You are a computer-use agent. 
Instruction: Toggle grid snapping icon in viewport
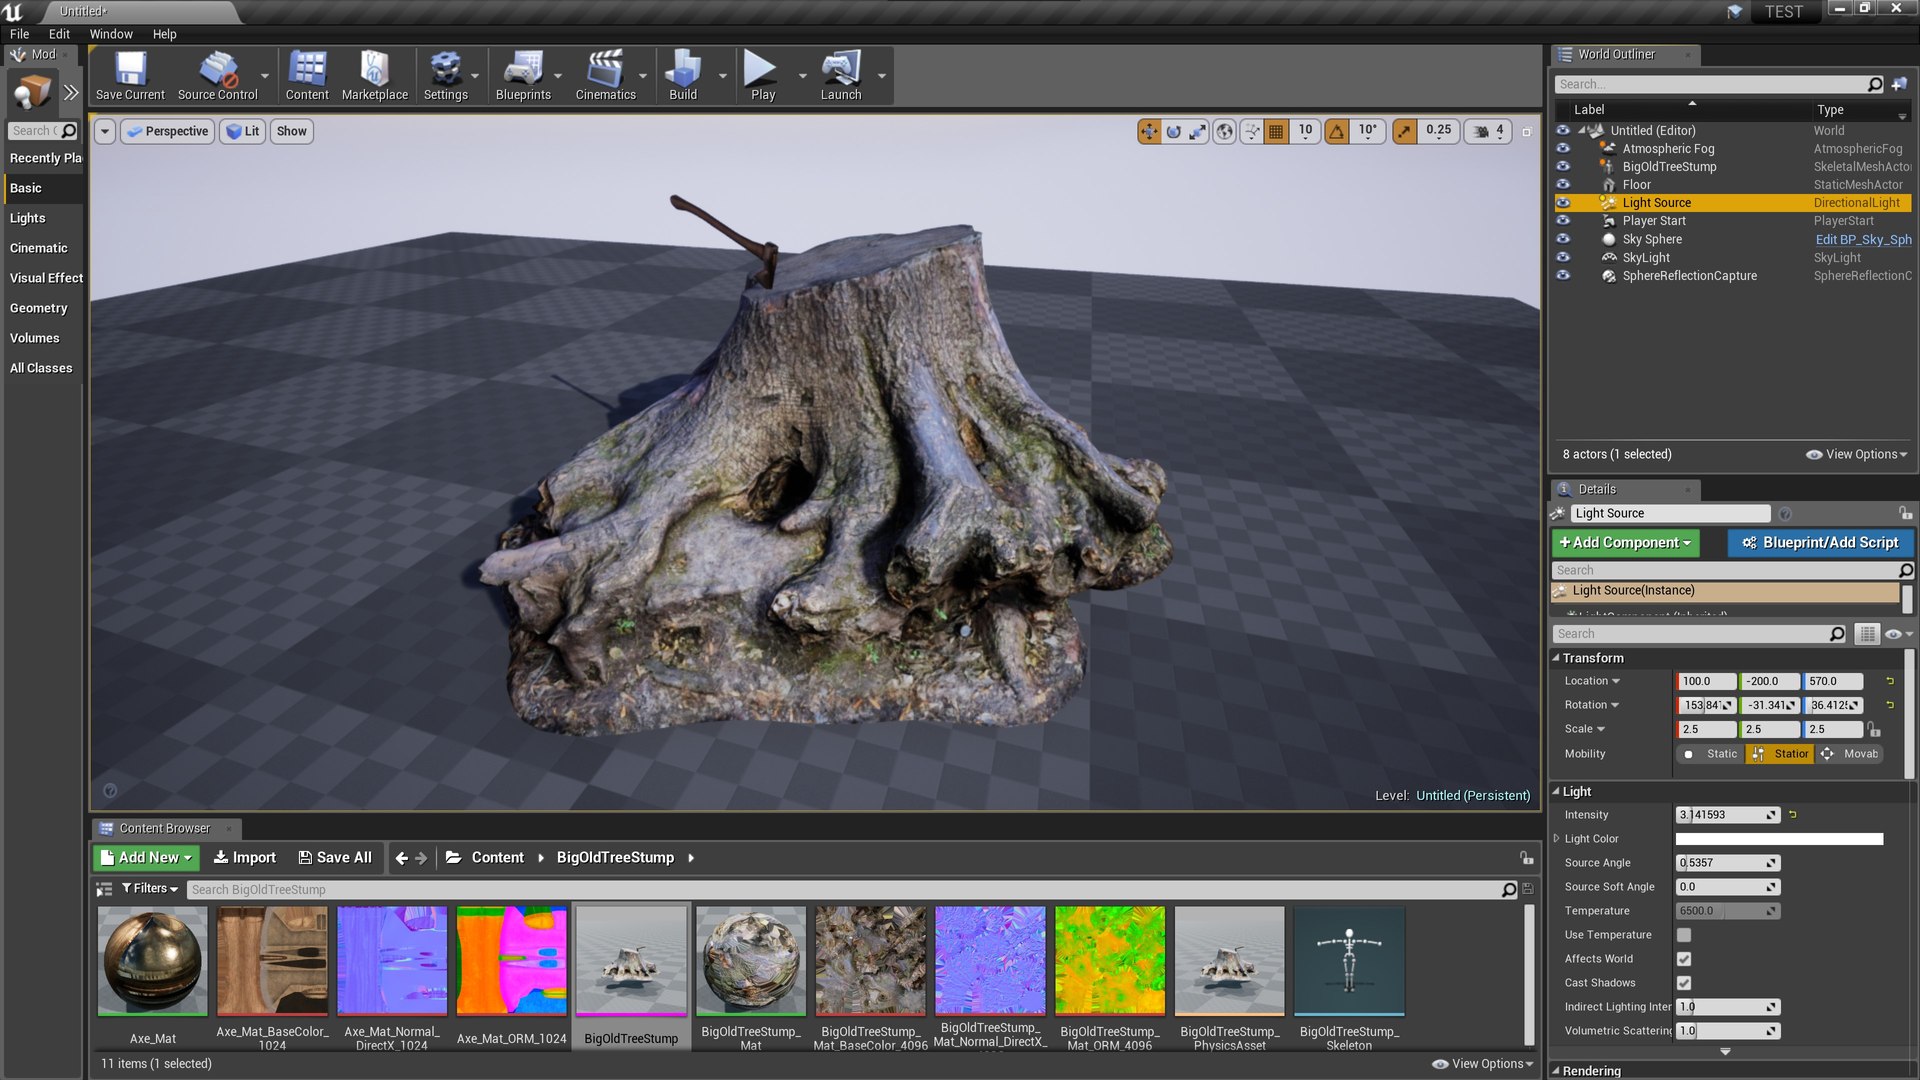pos(1276,131)
